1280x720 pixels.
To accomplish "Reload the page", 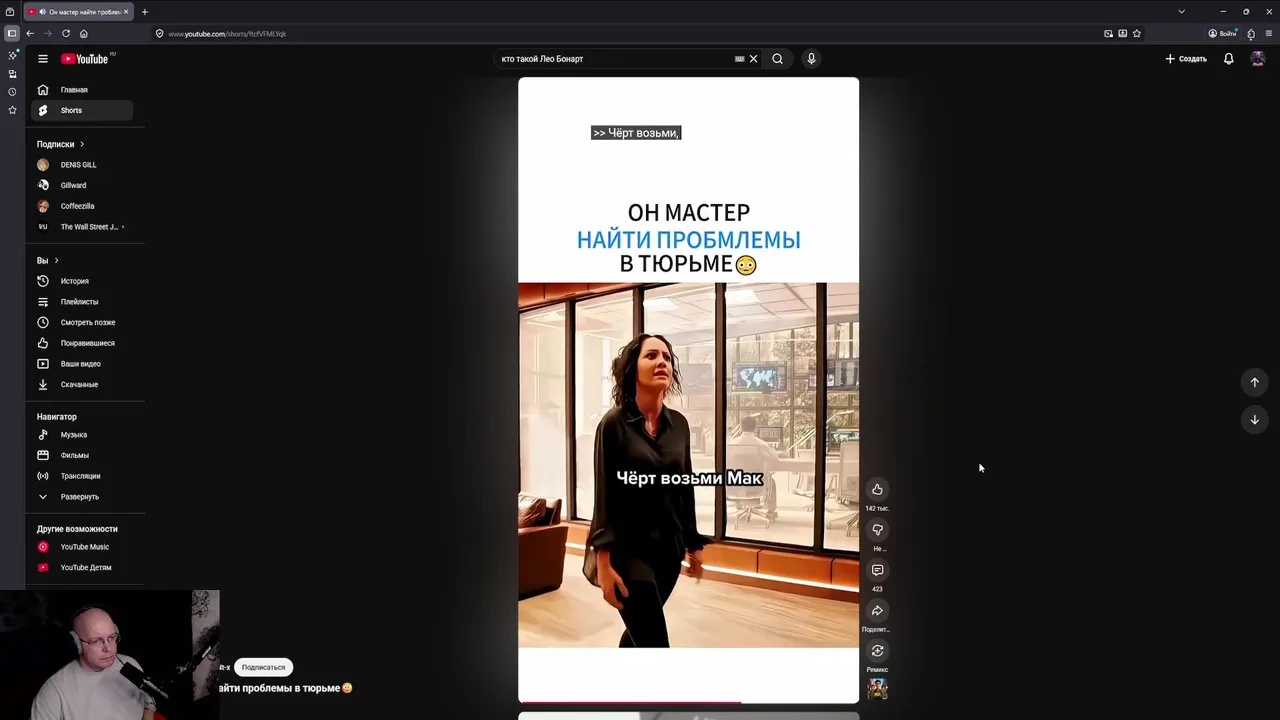I will pyautogui.click(x=65, y=33).
